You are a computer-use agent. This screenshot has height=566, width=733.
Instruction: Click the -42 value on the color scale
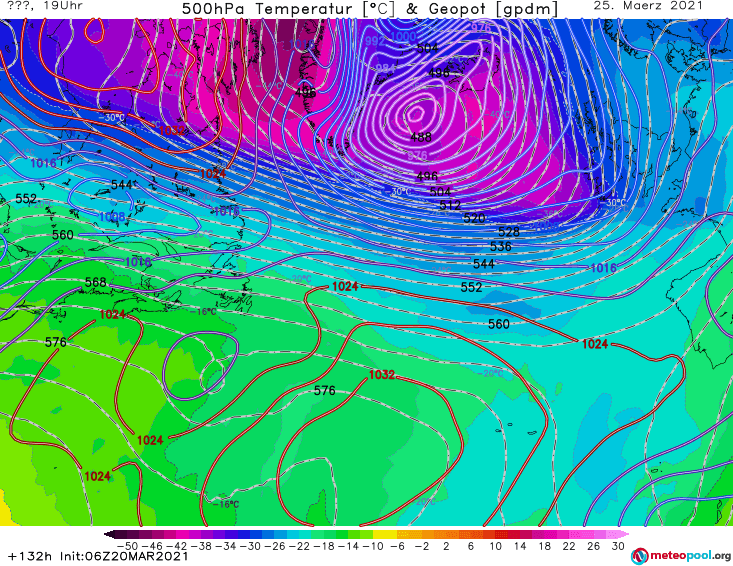pyautogui.click(x=176, y=546)
